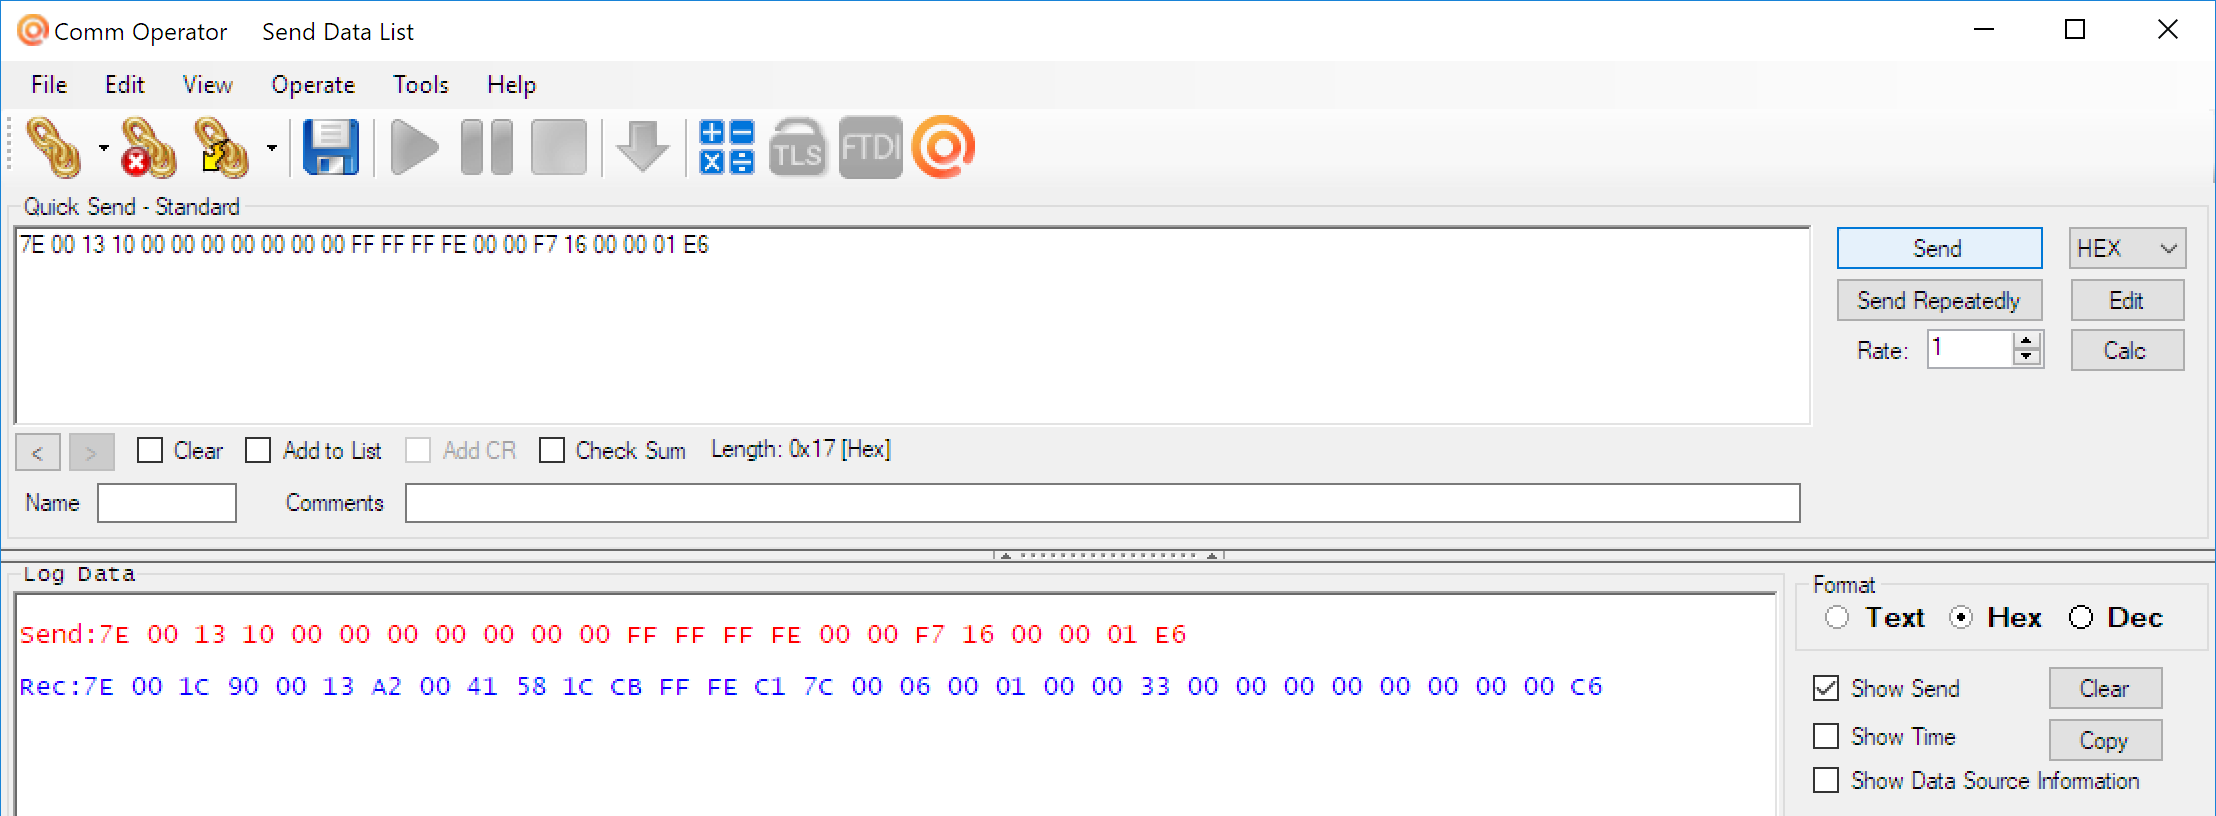Click the Name input field

point(167,503)
